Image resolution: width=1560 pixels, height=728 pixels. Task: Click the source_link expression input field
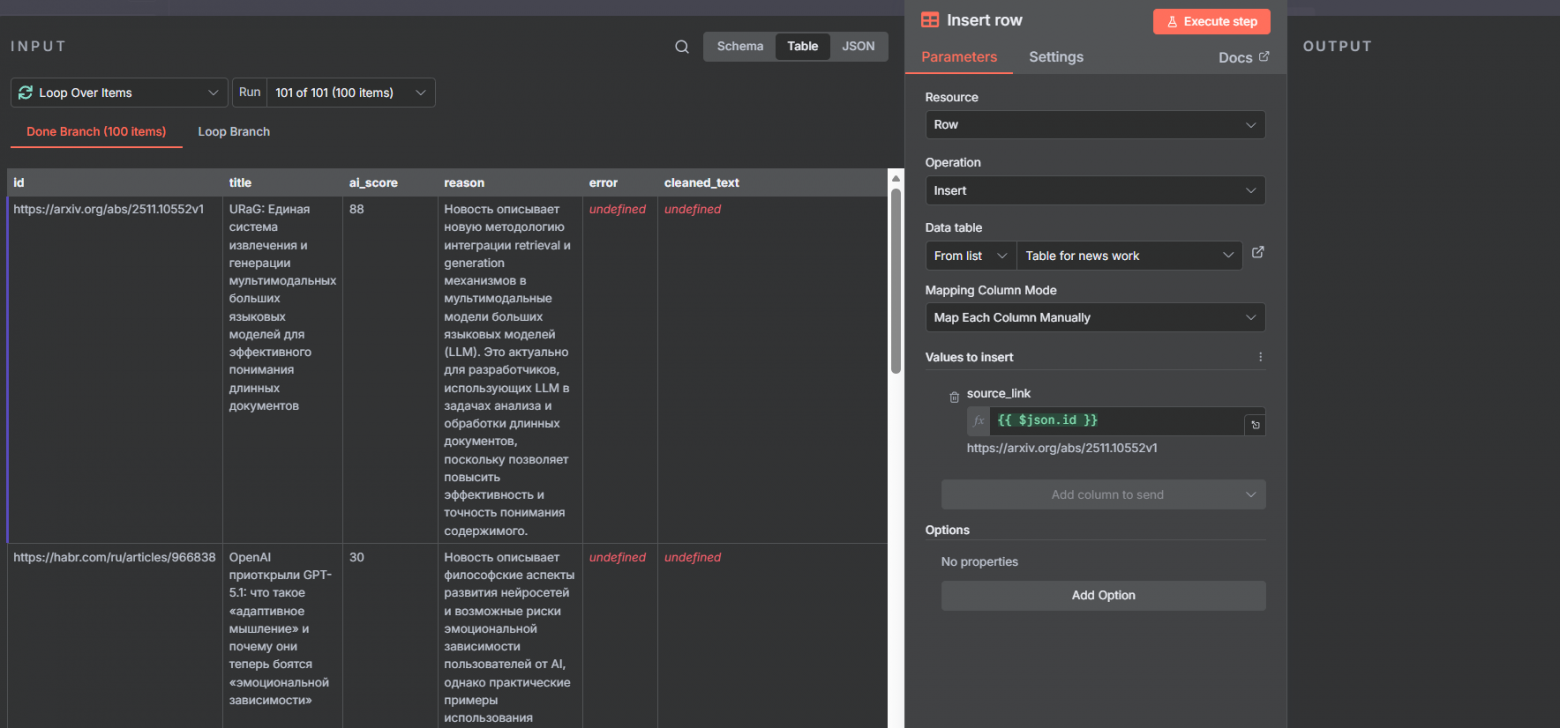point(1115,421)
